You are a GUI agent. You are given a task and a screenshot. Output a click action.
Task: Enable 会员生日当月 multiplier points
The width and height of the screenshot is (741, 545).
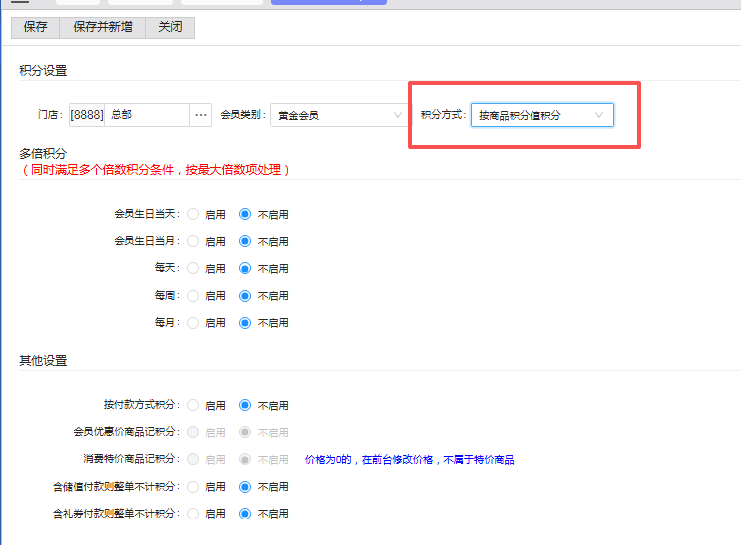click(x=193, y=241)
